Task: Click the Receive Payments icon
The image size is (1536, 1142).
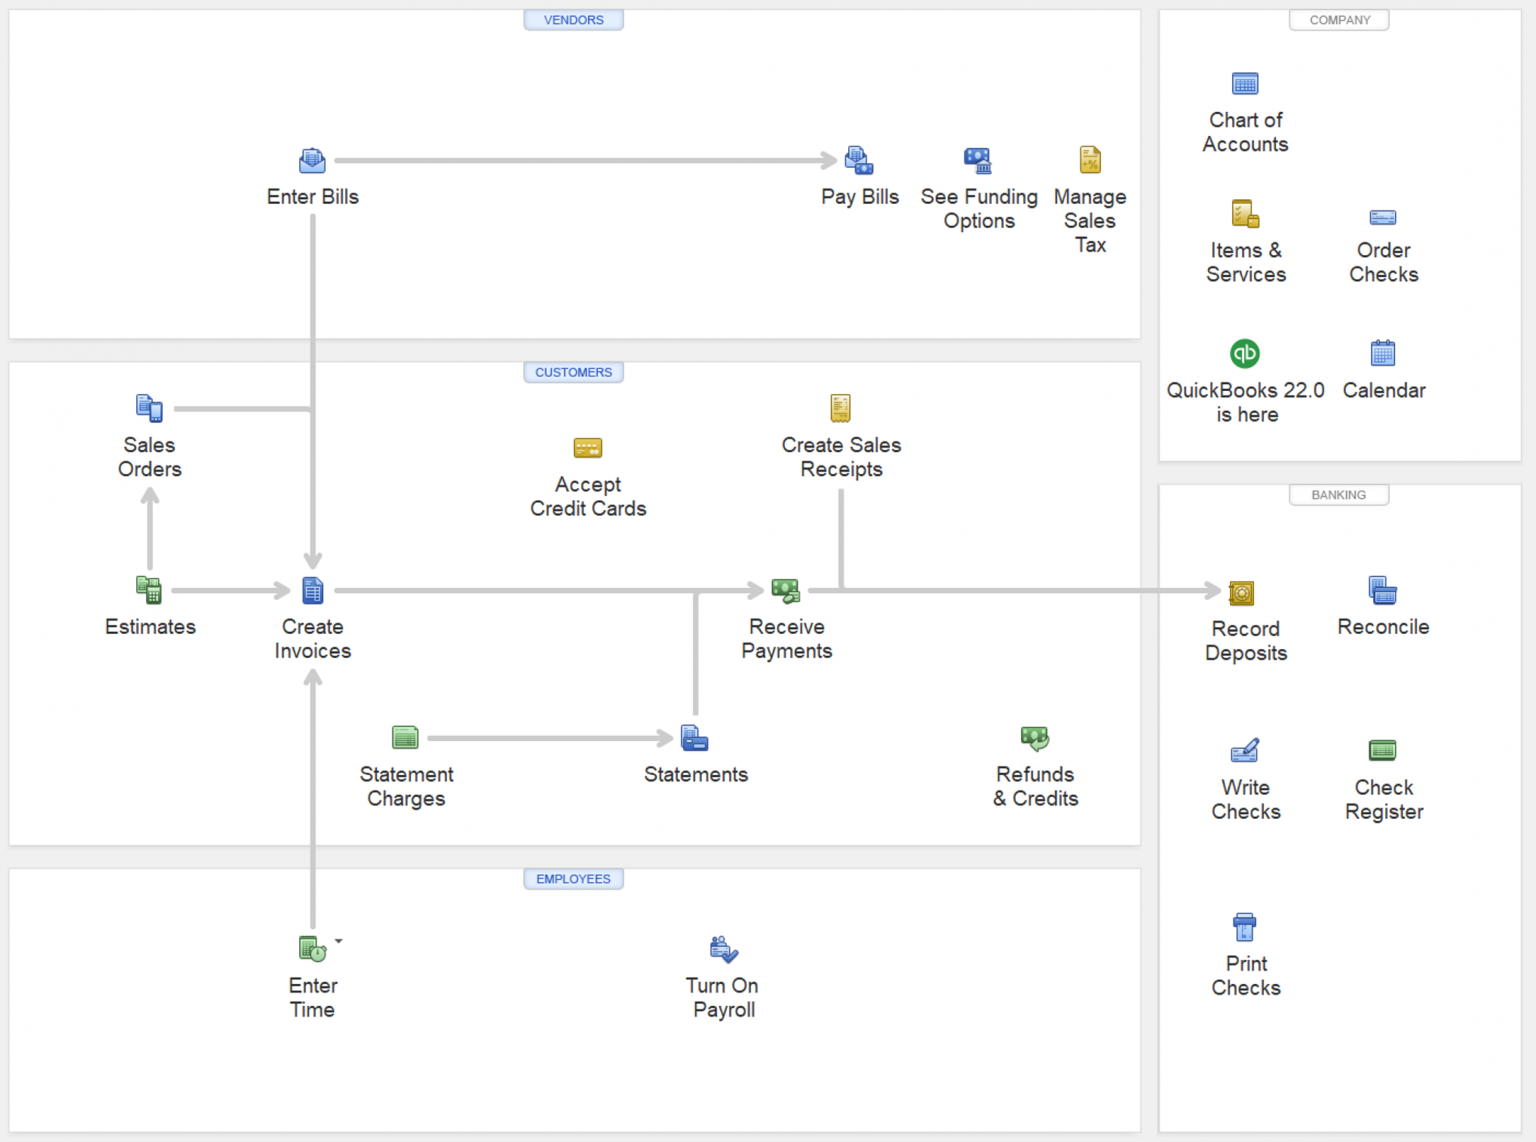Action: pyautogui.click(x=786, y=591)
